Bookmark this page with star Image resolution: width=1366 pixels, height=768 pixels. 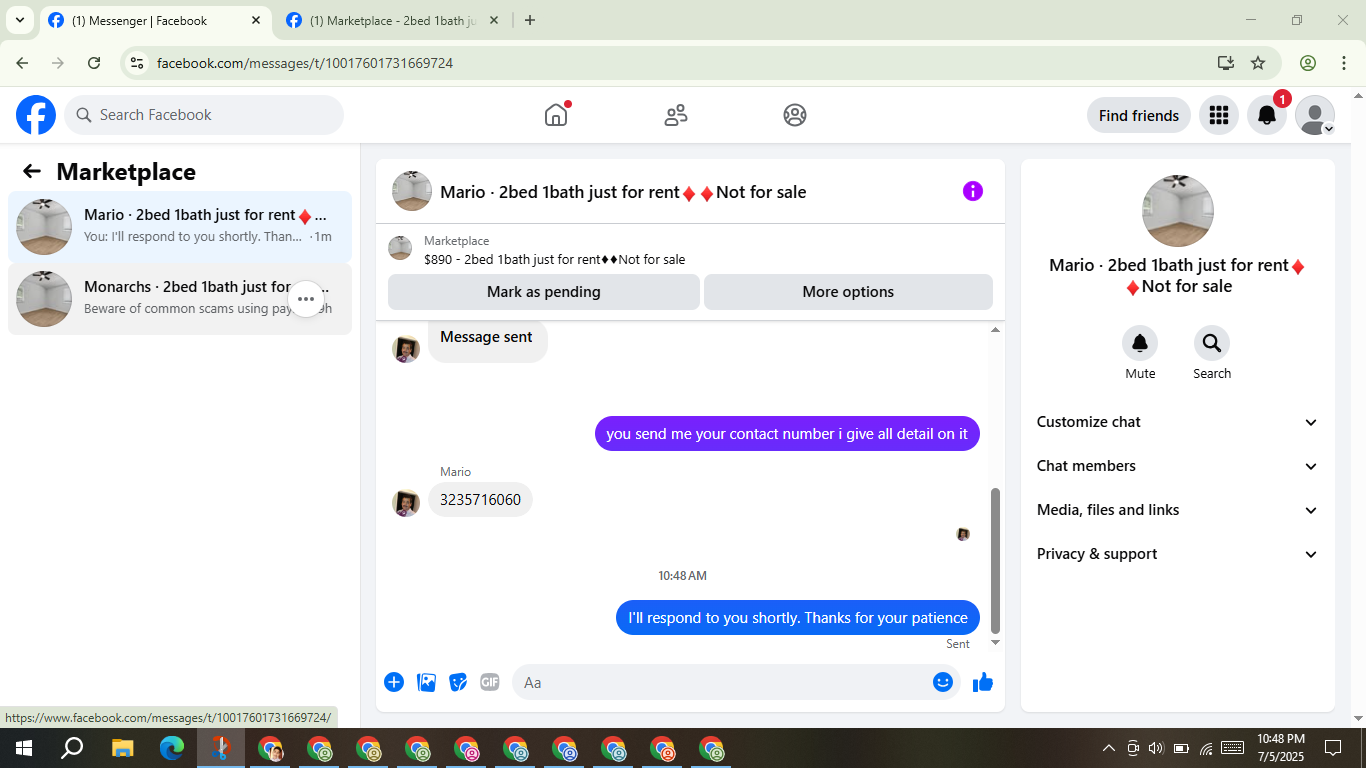click(1258, 63)
